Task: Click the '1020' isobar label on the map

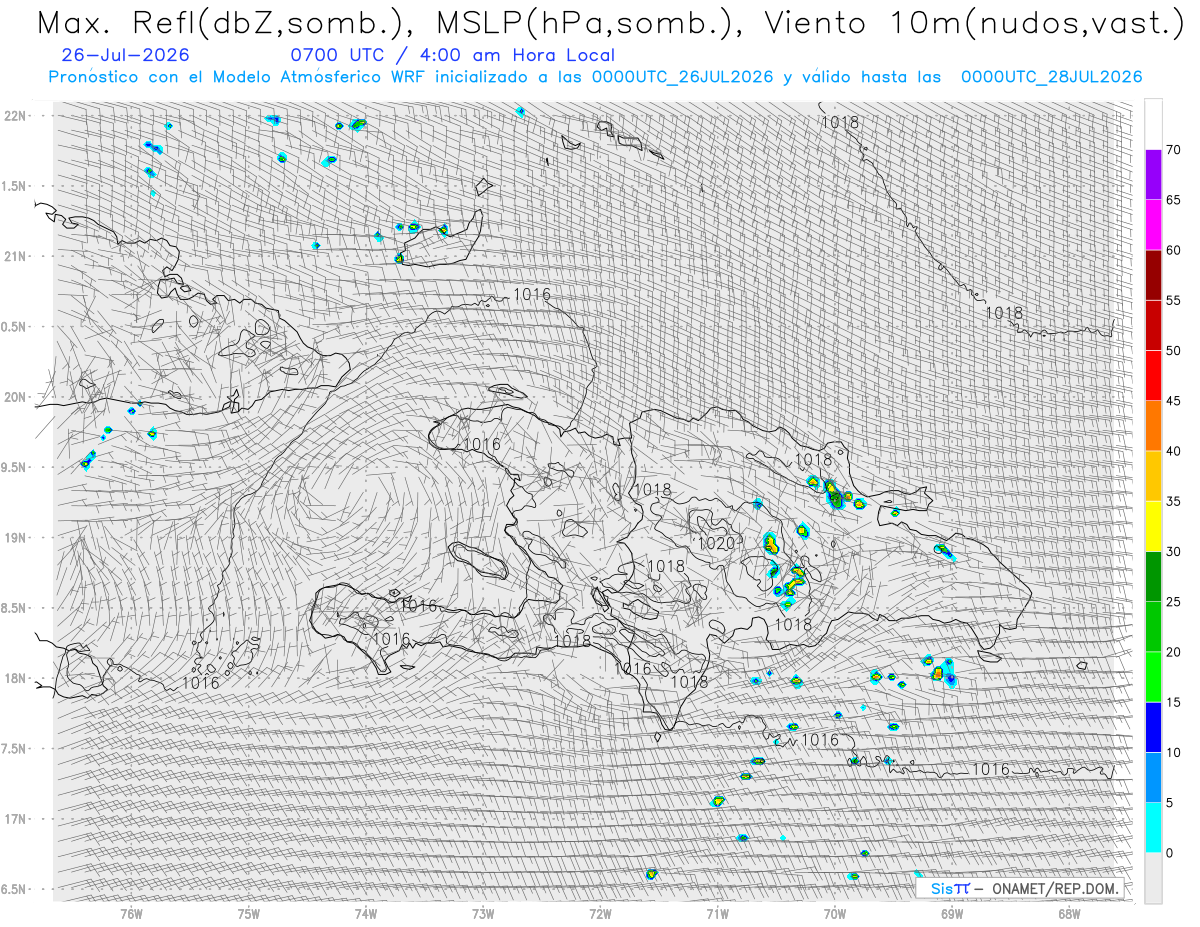Action: [x=716, y=544]
